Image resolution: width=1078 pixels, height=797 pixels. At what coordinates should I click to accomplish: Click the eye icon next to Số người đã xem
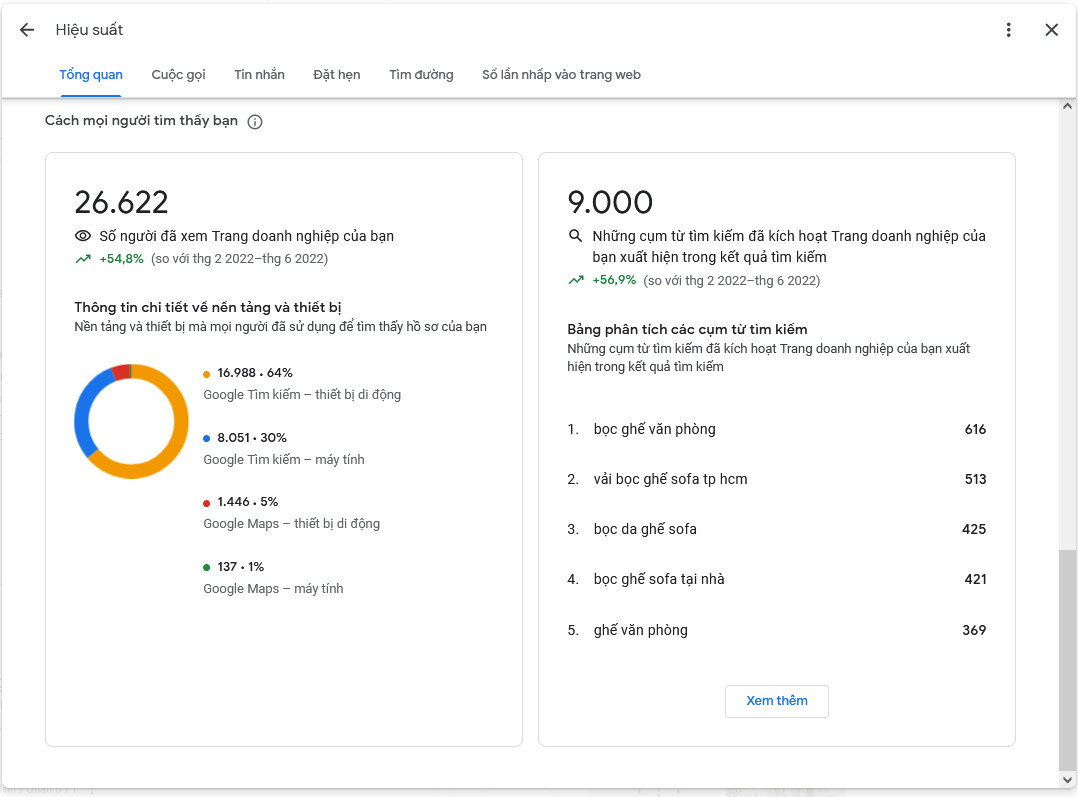click(82, 236)
